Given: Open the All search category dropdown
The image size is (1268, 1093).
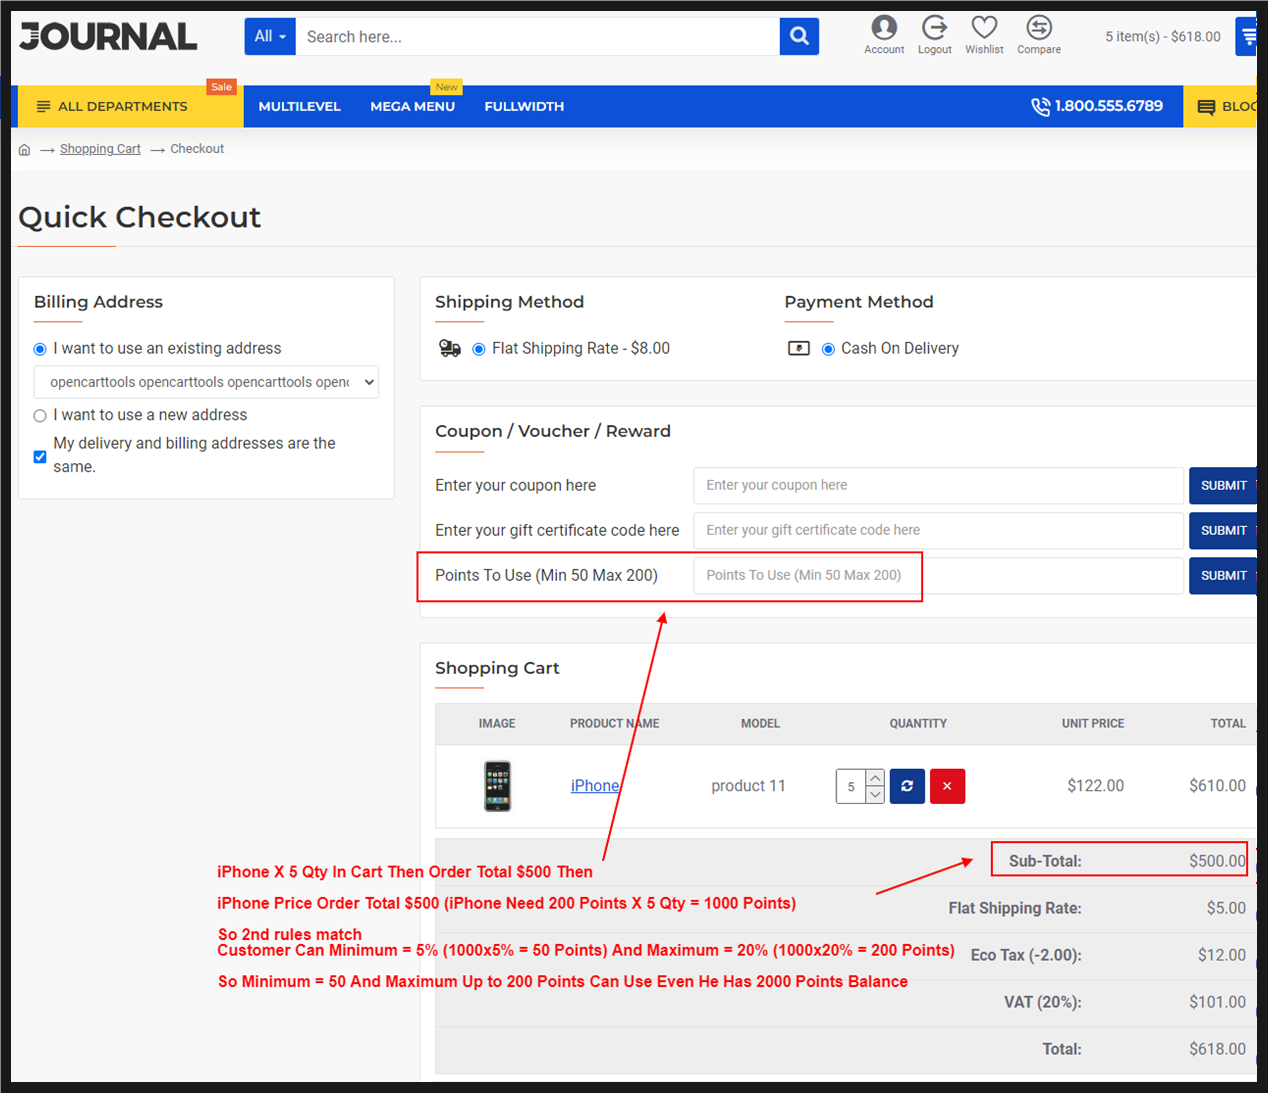Looking at the screenshot, I should click(270, 37).
